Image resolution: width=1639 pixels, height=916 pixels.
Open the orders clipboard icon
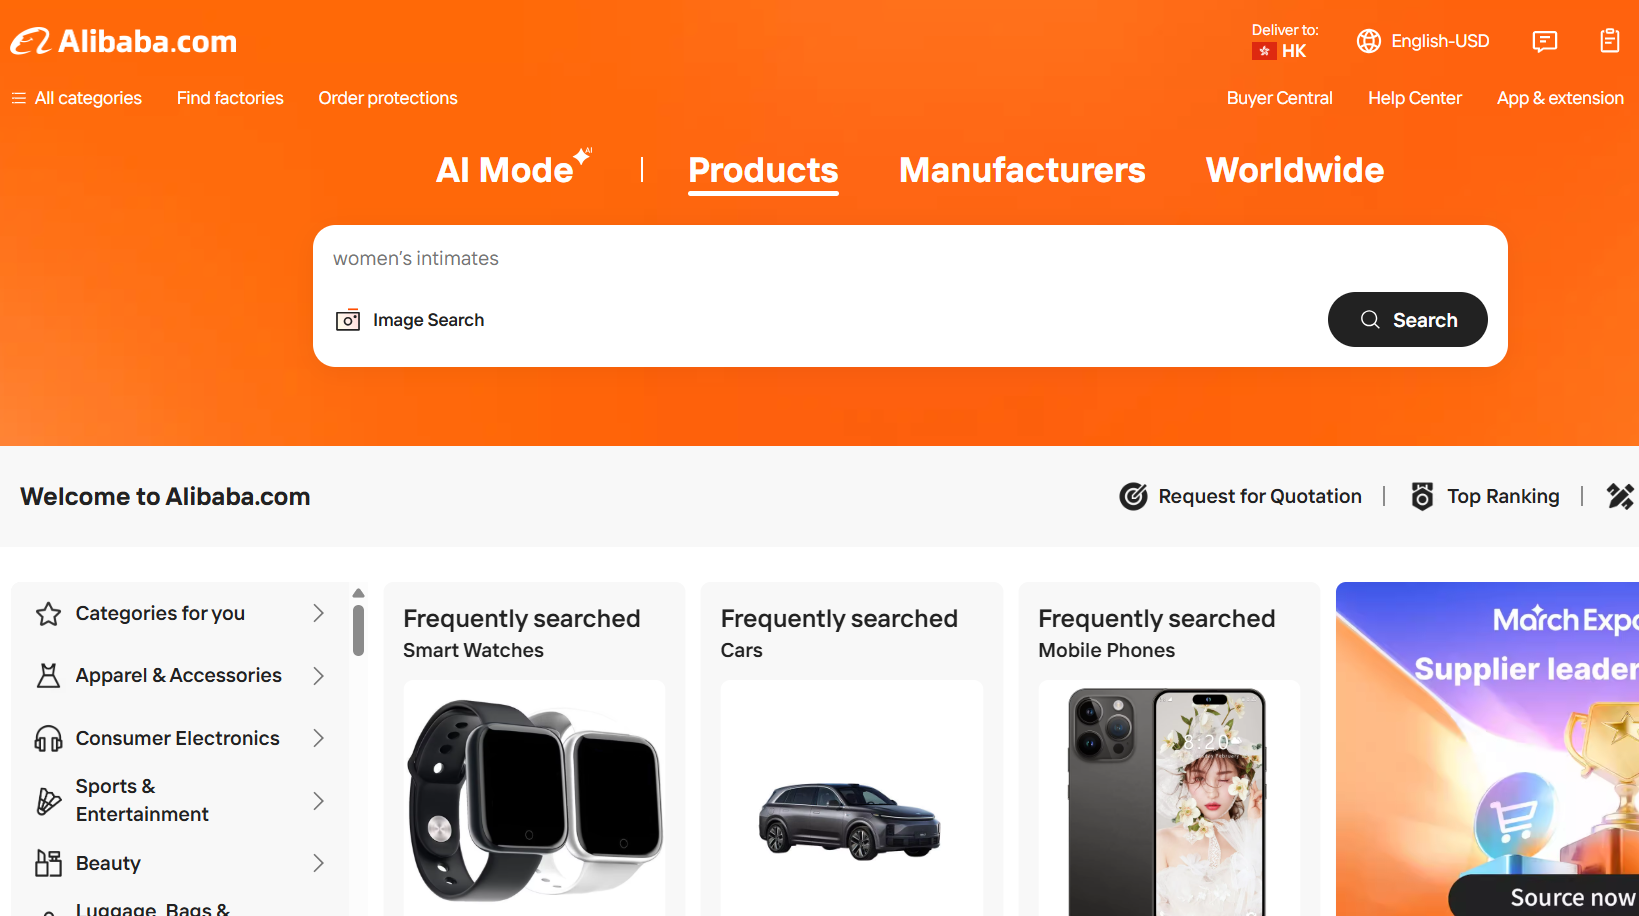tap(1609, 41)
